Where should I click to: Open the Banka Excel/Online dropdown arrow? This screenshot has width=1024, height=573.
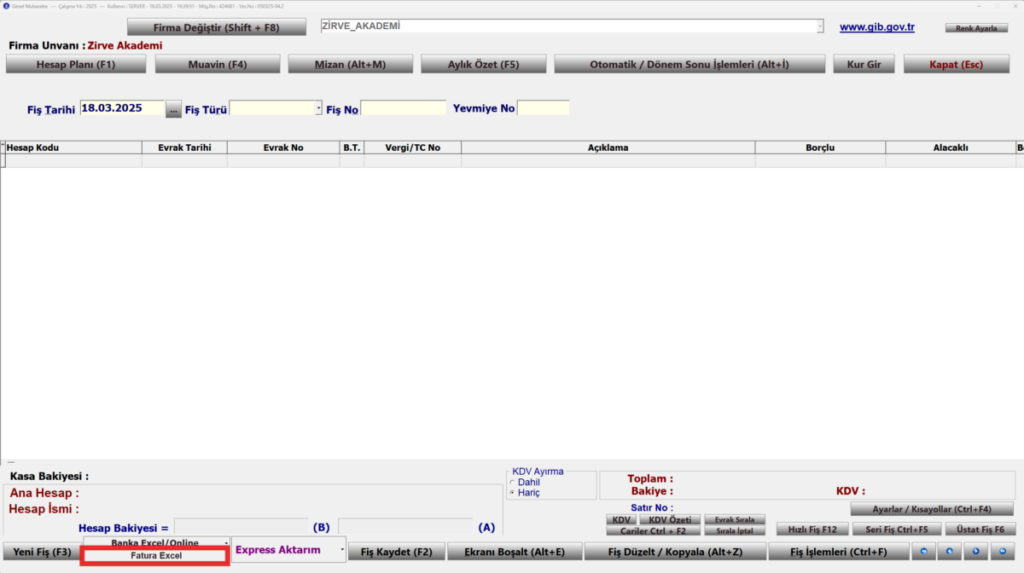click(x=226, y=543)
